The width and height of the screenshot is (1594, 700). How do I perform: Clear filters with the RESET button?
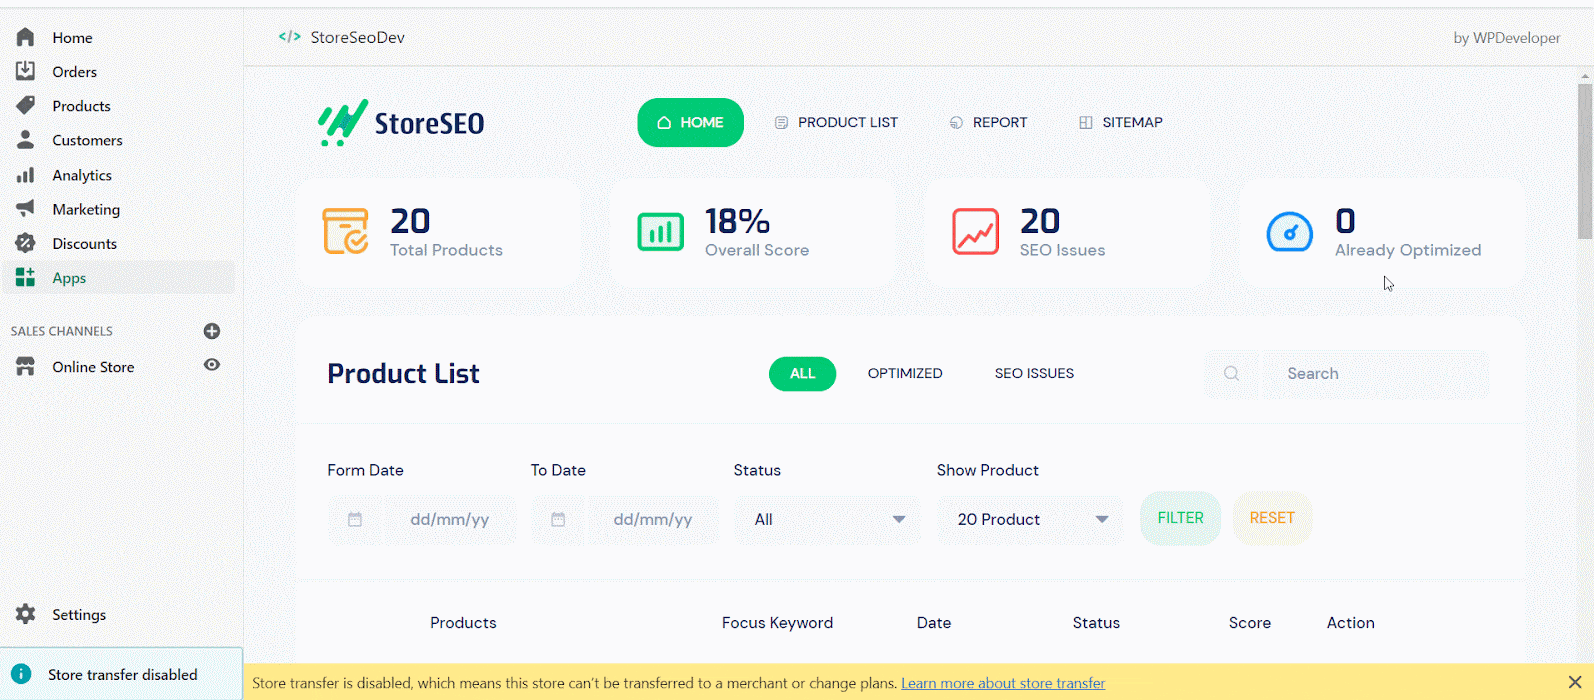coord(1272,518)
